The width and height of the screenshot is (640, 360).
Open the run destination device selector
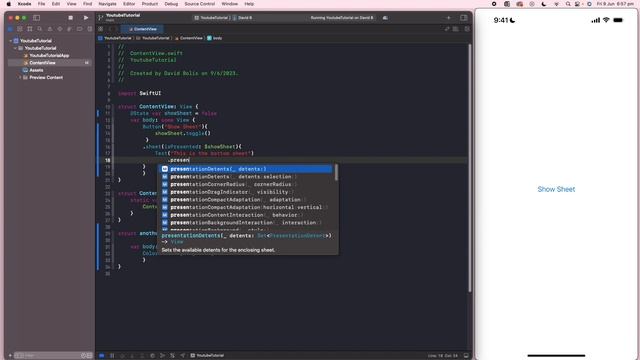click(x=243, y=18)
